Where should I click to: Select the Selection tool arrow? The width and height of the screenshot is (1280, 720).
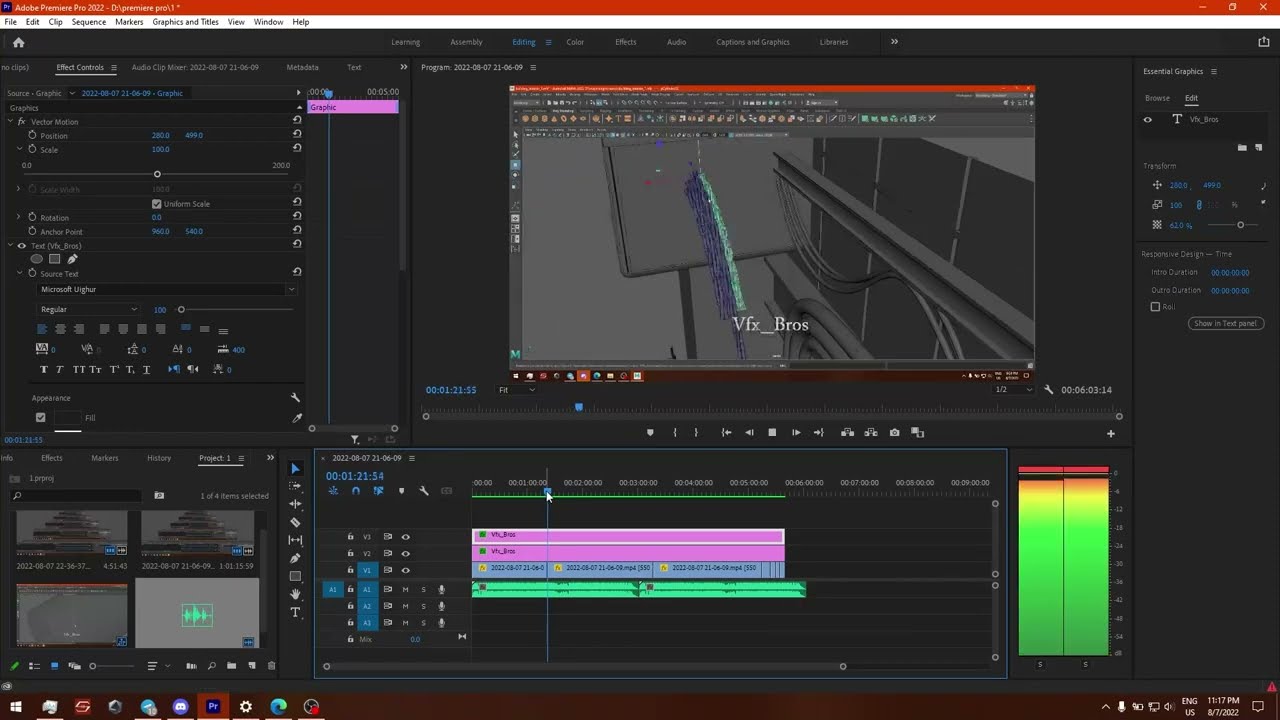(295, 468)
